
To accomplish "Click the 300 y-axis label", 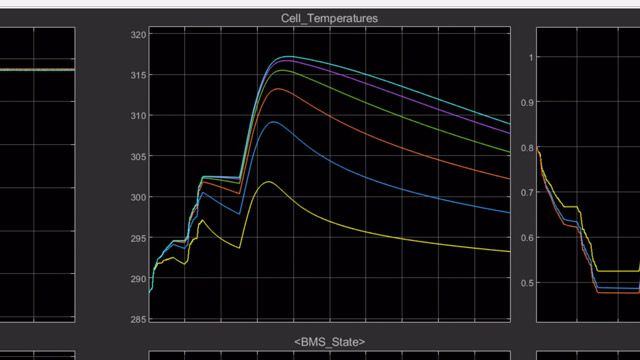I will [x=138, y=197].
